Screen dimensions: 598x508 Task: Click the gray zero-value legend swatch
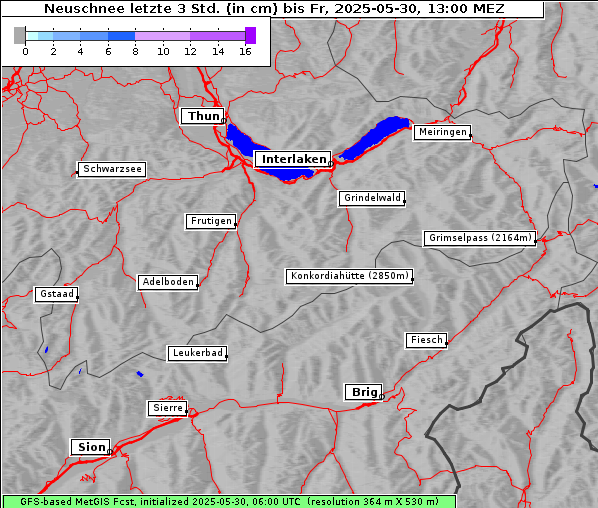point(19,35)
